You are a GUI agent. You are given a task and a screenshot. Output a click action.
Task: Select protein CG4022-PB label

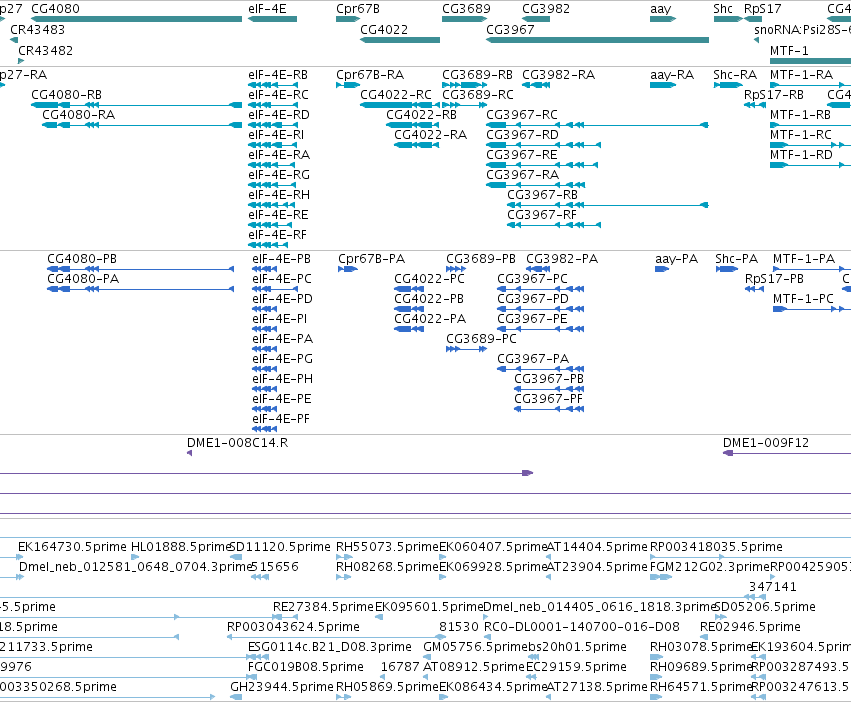(x=429, y=299)
